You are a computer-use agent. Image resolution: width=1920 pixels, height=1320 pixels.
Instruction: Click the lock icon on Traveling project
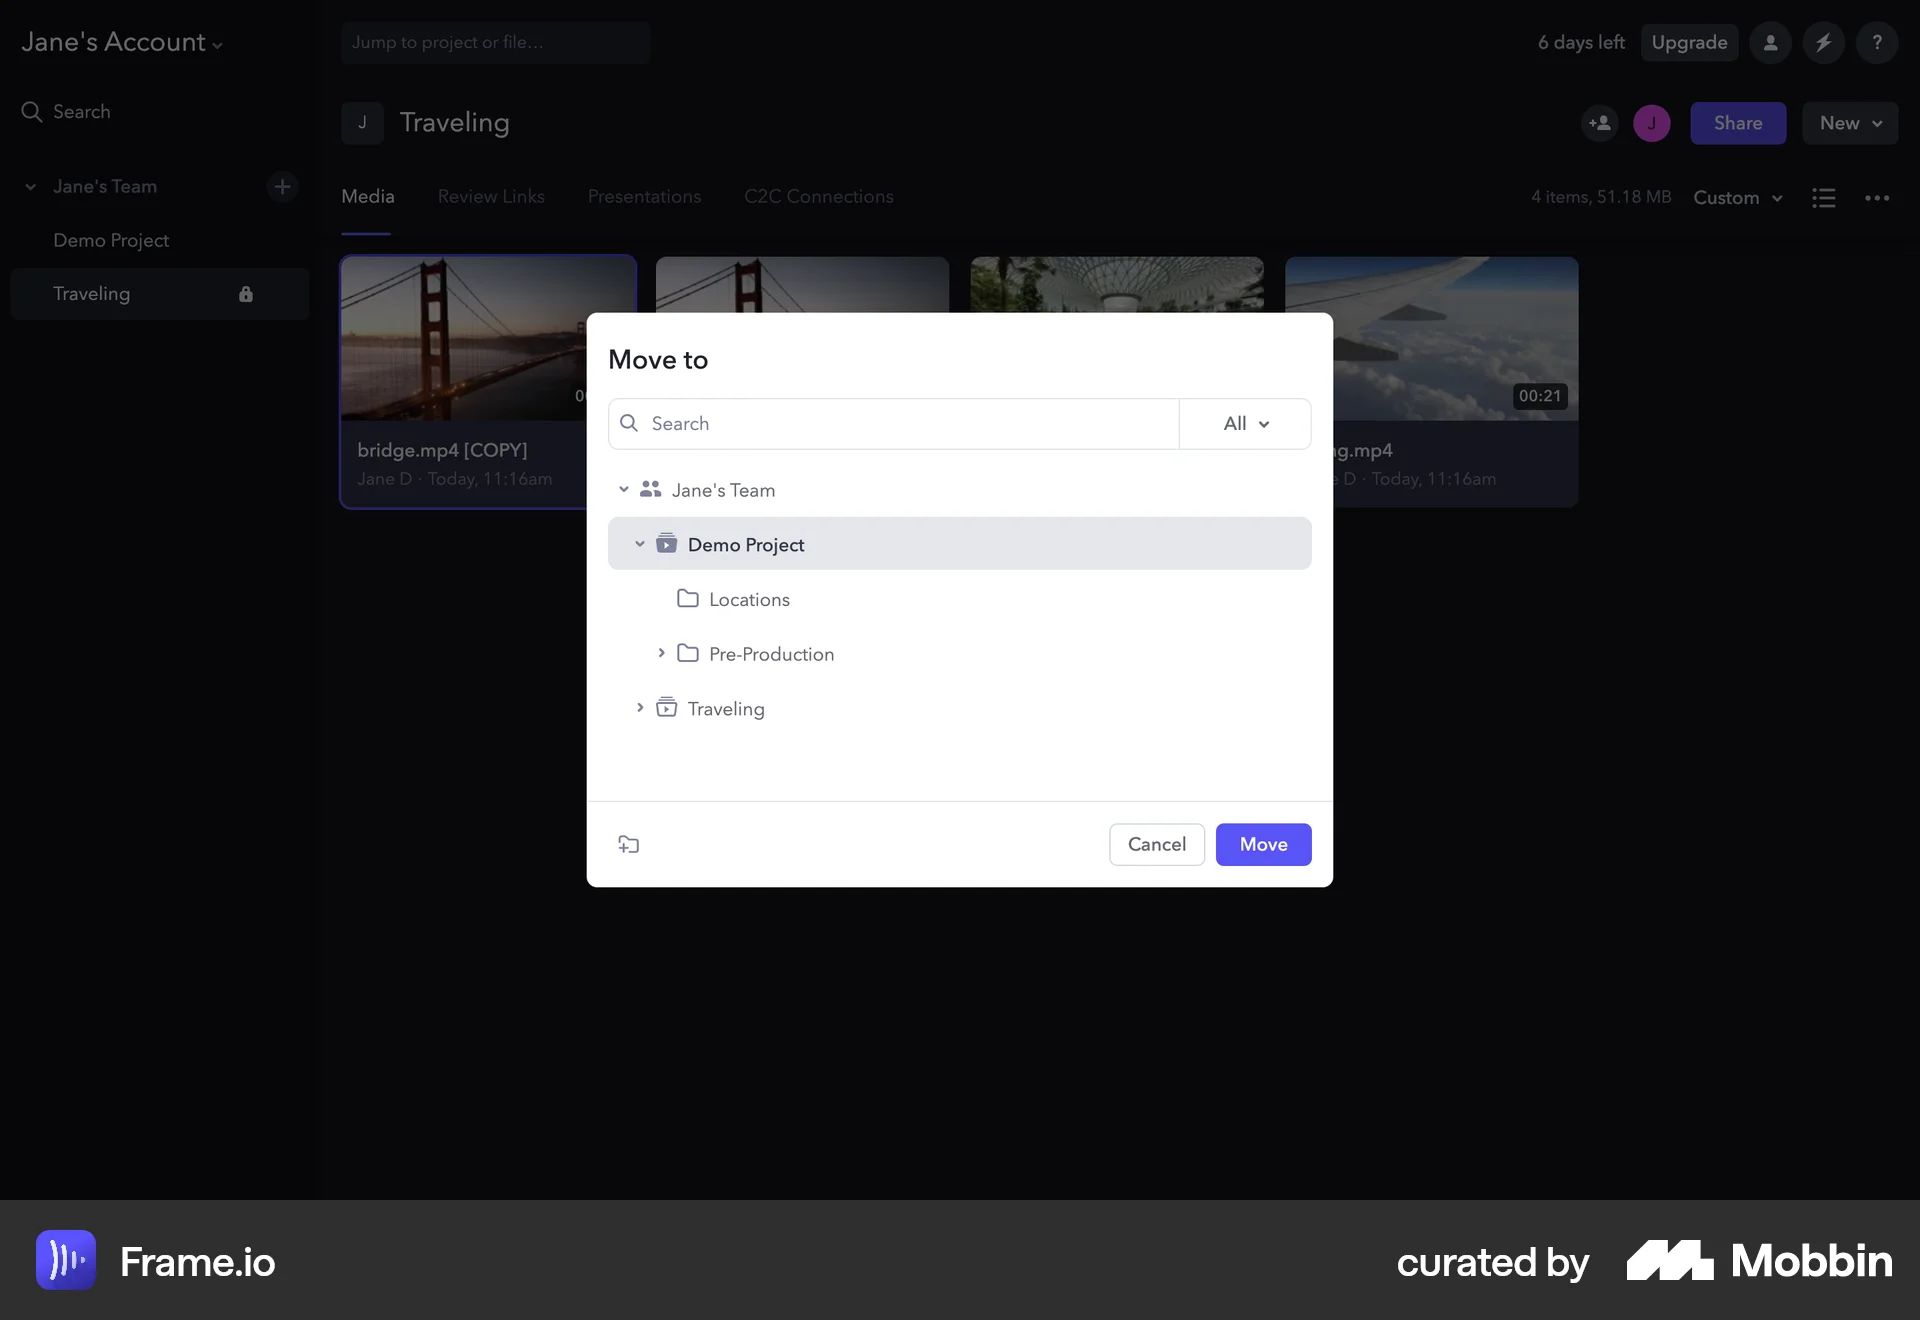tap(246, 293)
